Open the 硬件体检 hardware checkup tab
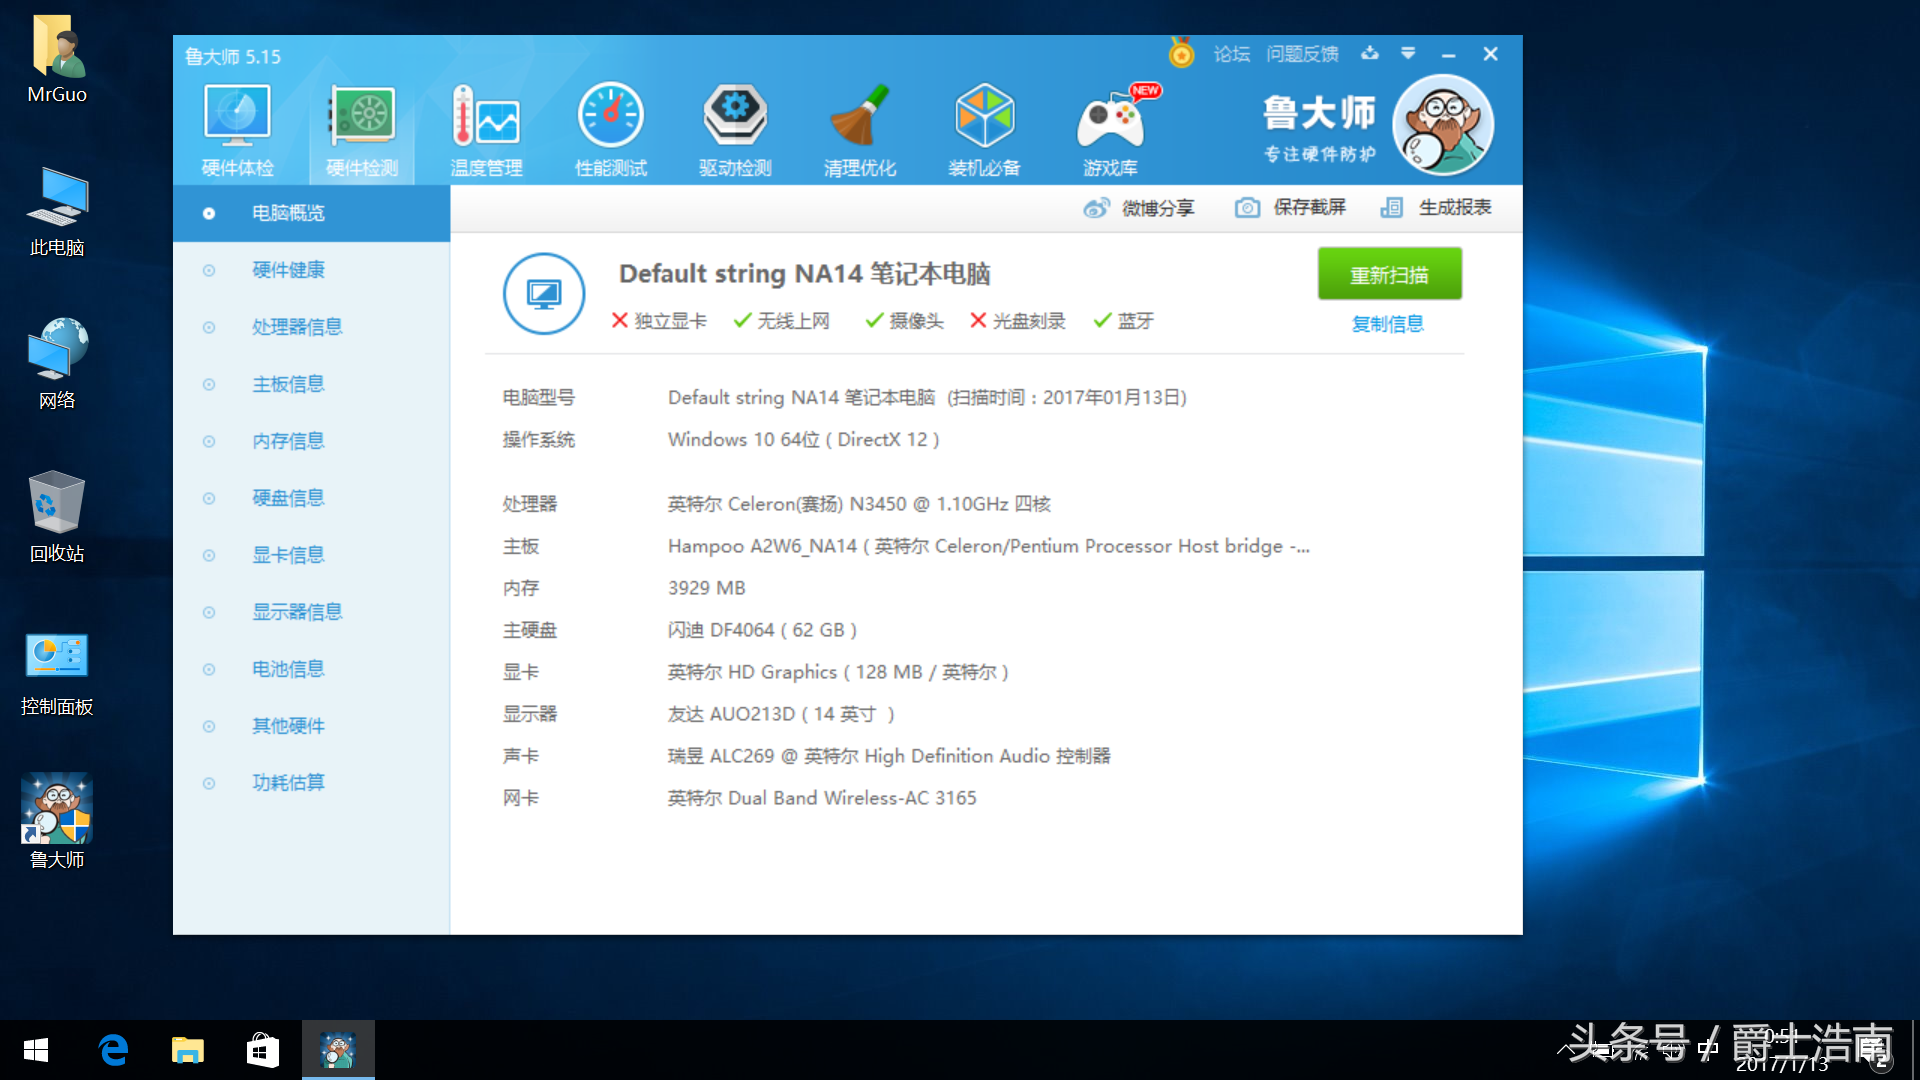1920x1080 pixels. (237, 131)
